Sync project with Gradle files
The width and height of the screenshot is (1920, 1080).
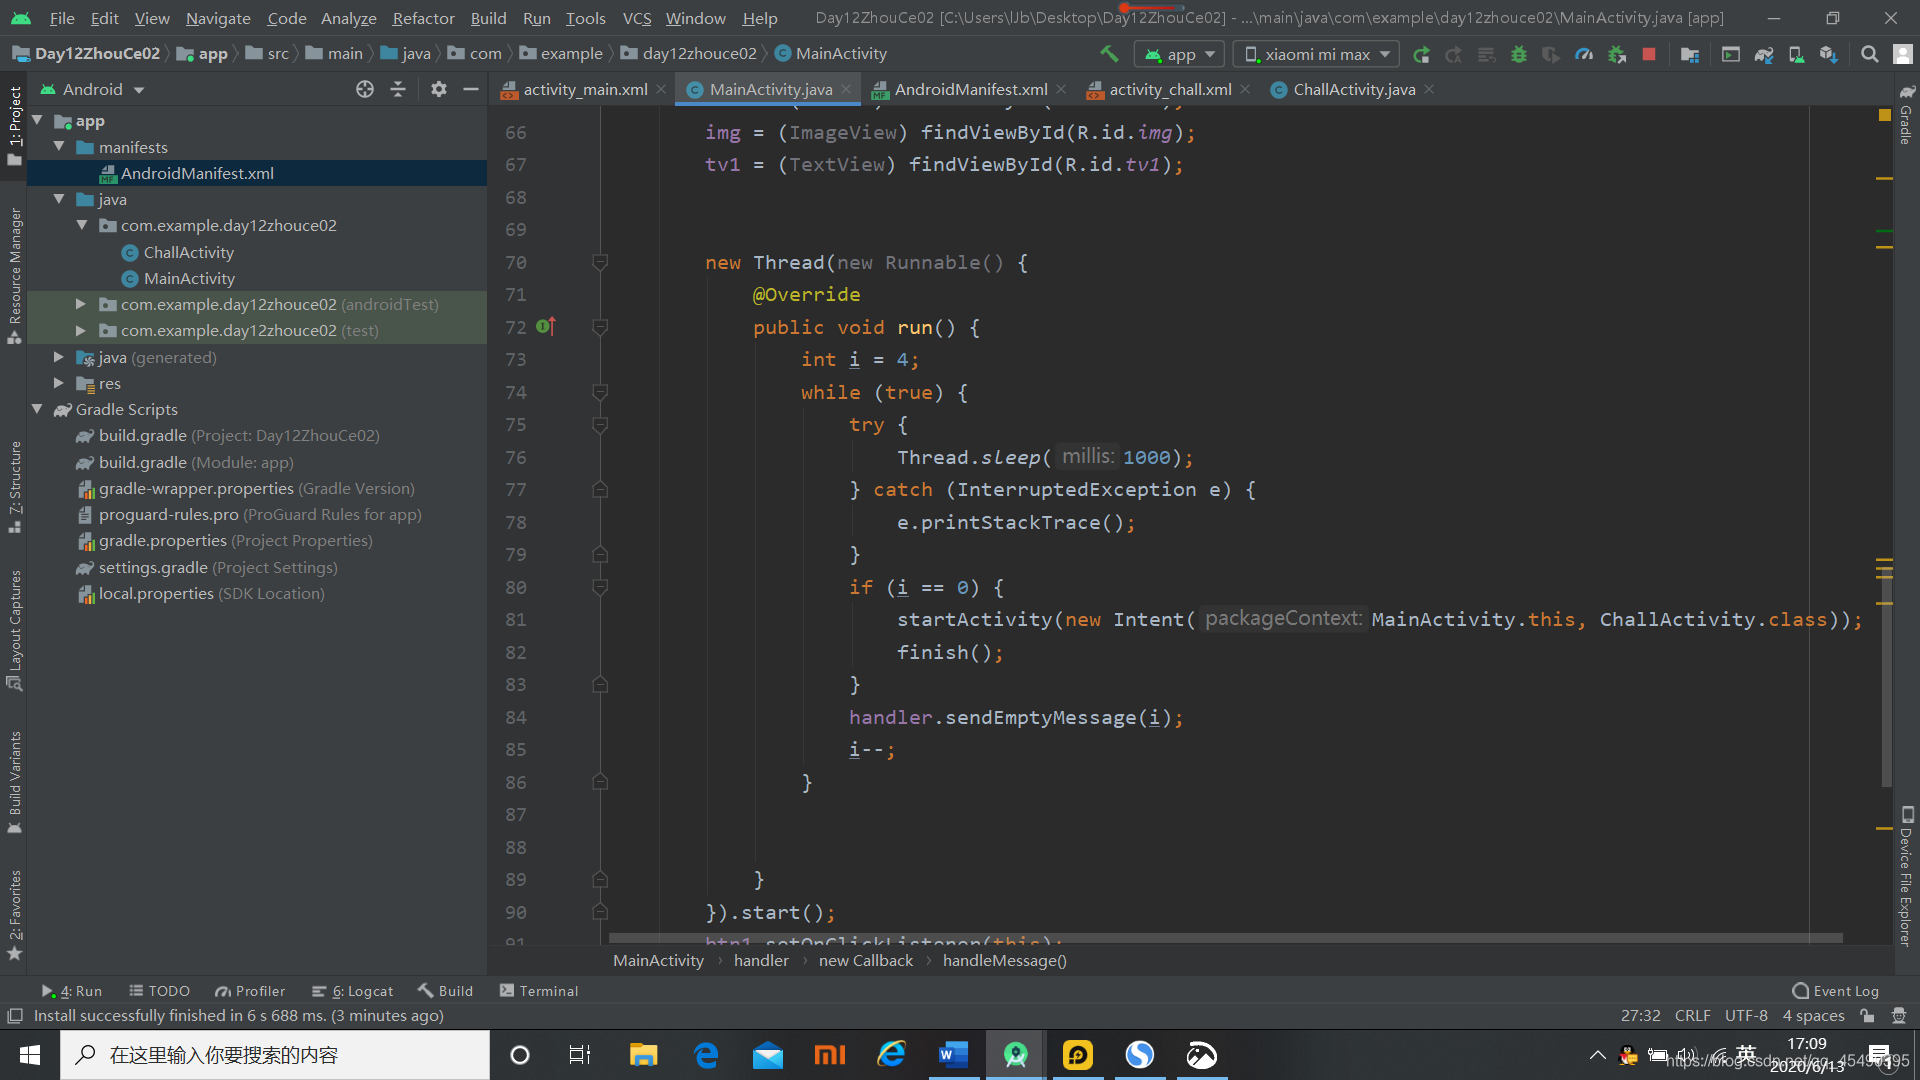(x=1764, y=54)
